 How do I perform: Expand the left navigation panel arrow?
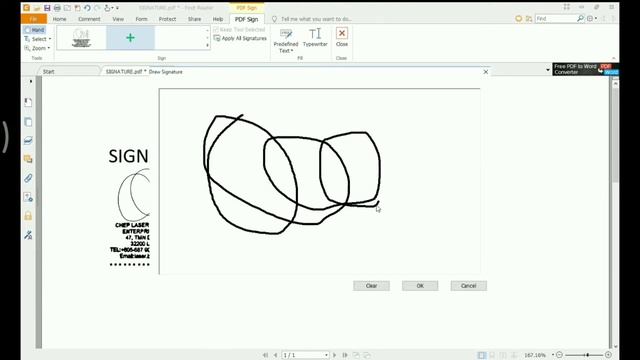(31, 82)
